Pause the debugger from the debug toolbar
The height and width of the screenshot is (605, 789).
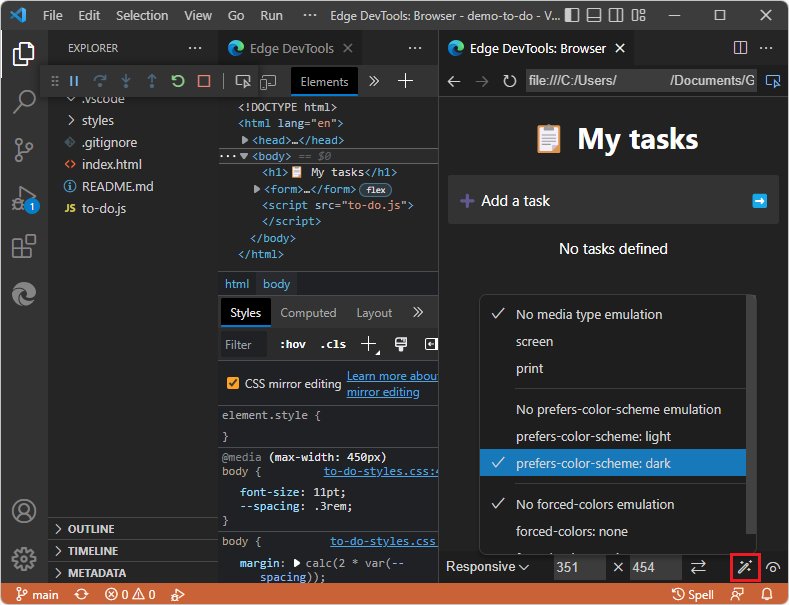tap(73, 82)
